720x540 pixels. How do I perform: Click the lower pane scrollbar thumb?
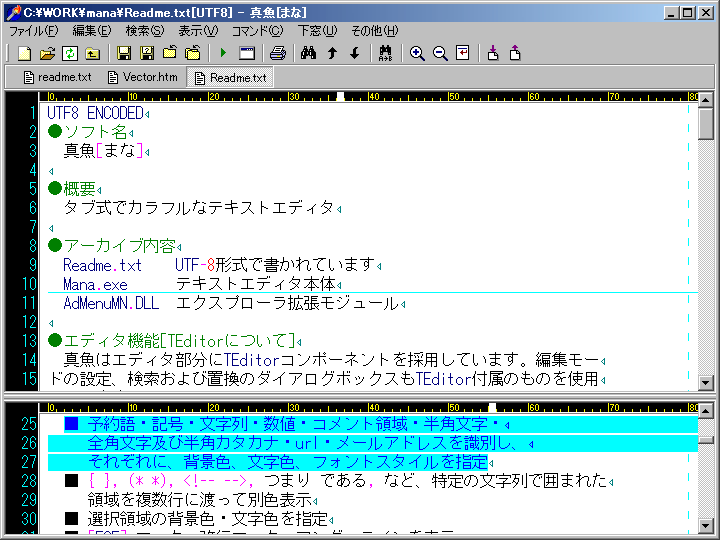(705, 440)
